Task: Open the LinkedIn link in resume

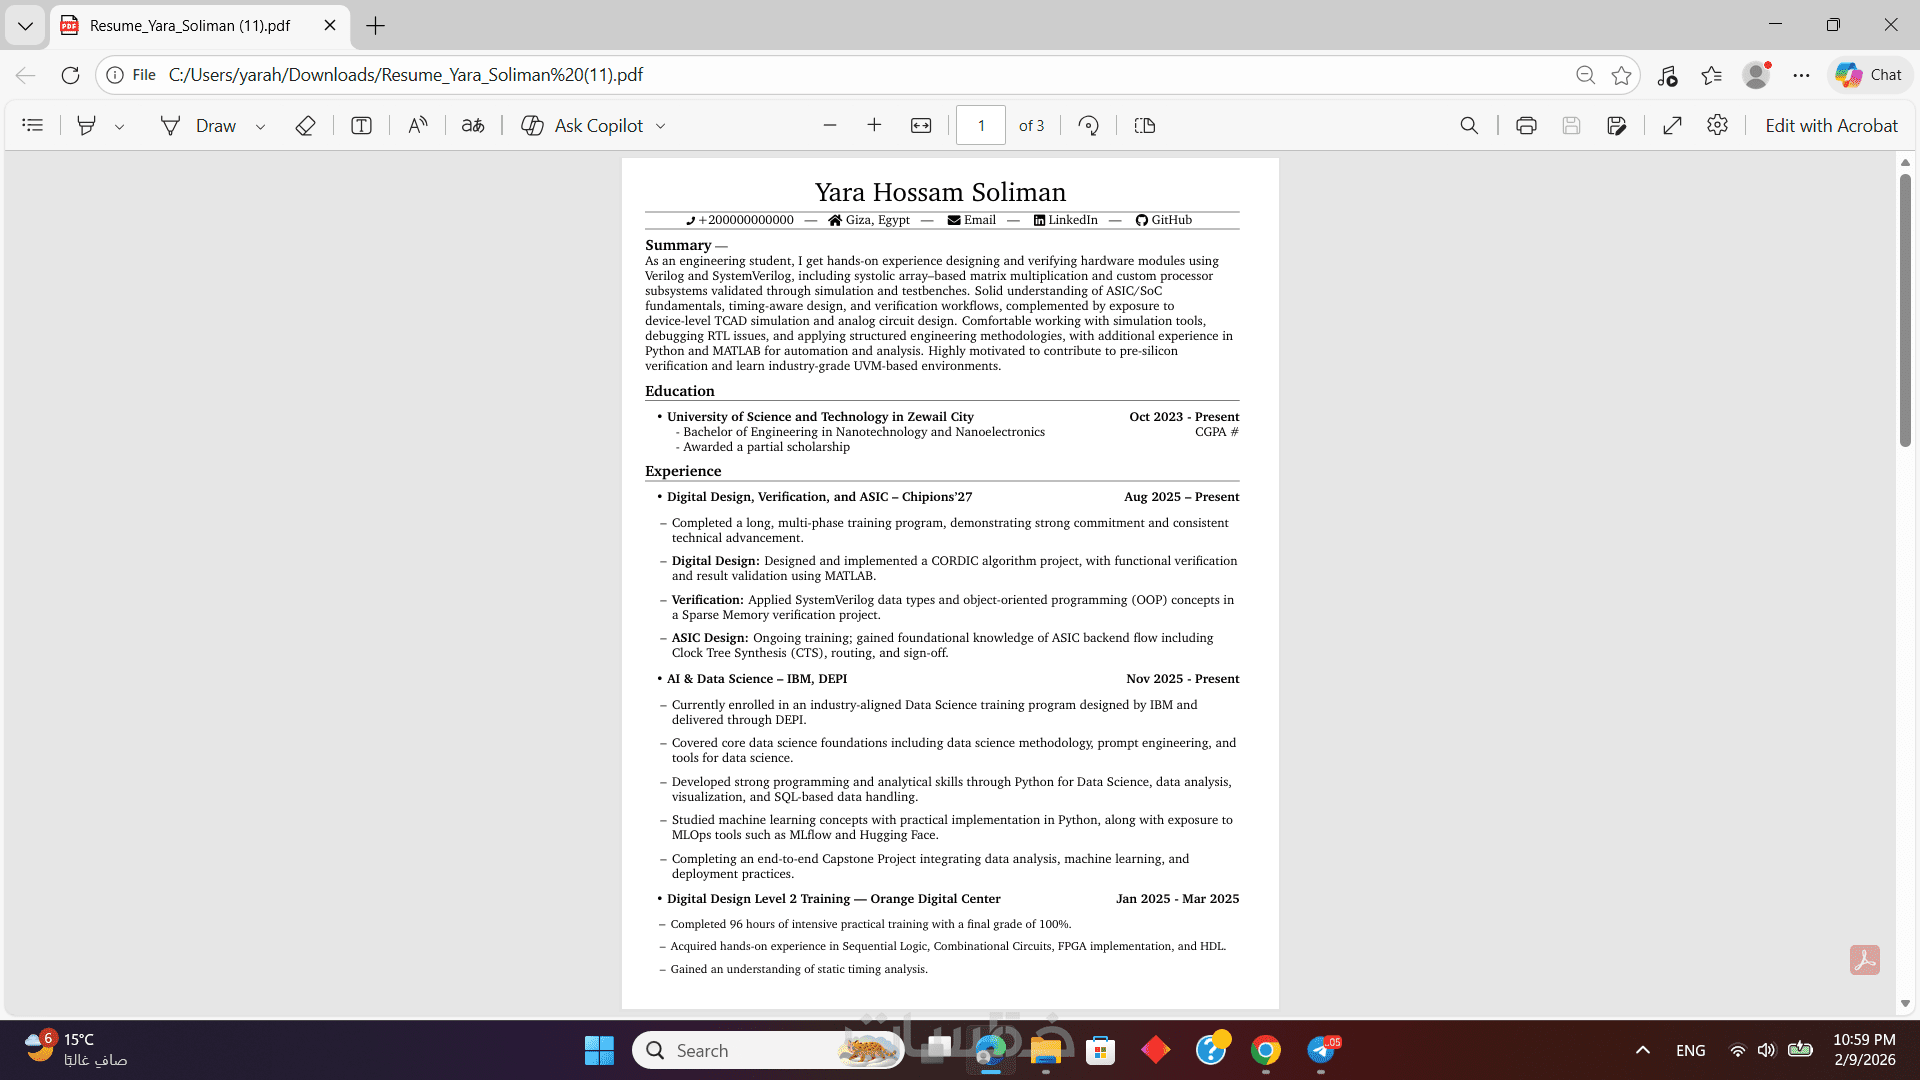Action: pyautogui.click(x=1071, y=220)
